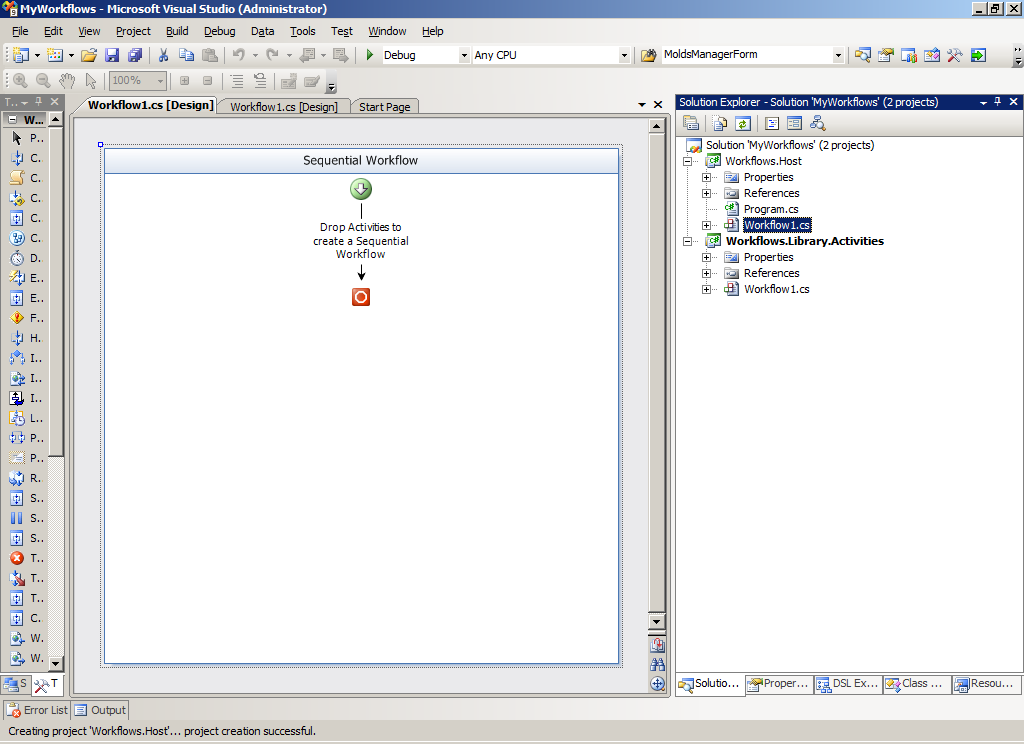The height and width of the screenshot is (744, 1024).
Task: Click the Refresh icon in Solution Explorer
Action: [x=742, y=123]
